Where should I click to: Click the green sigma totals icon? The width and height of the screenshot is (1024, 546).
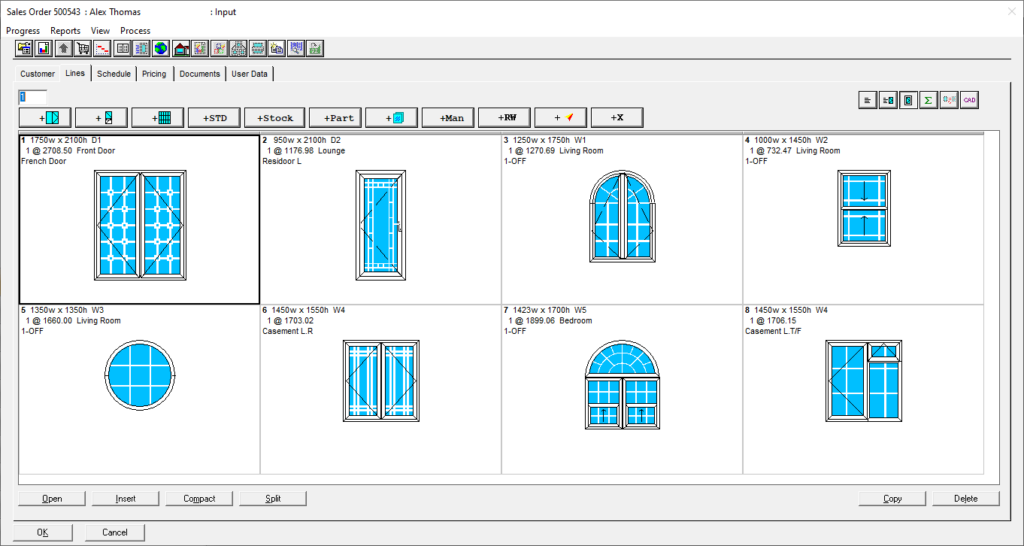tap(928, 100)
